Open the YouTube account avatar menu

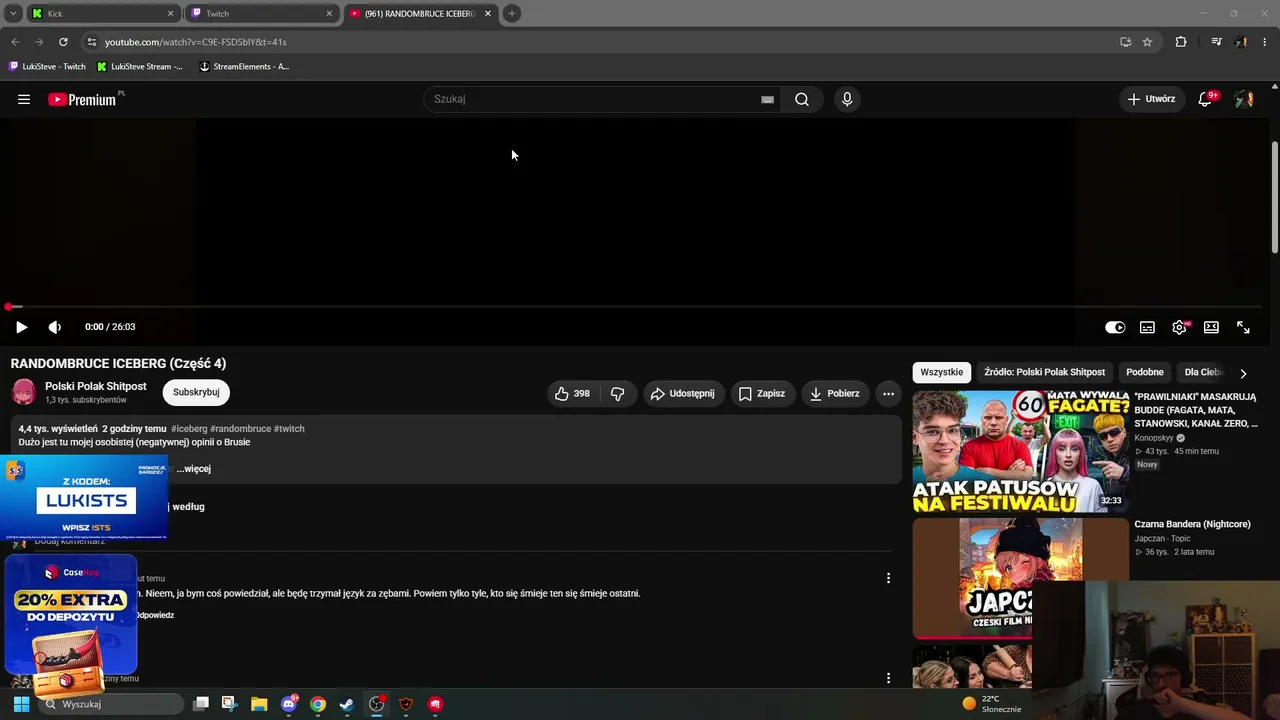point(1244,99)
